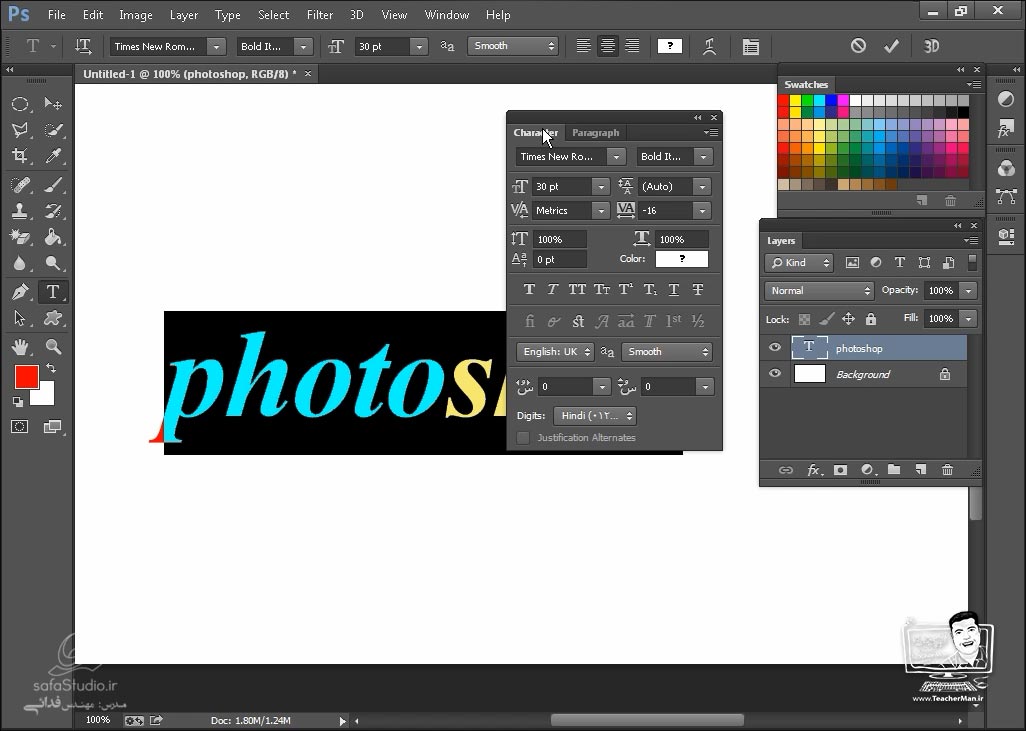This screenshot has height=731, width=1026.
Task: Click the Character panel text color swatch
Action: [x=682, y=259]
